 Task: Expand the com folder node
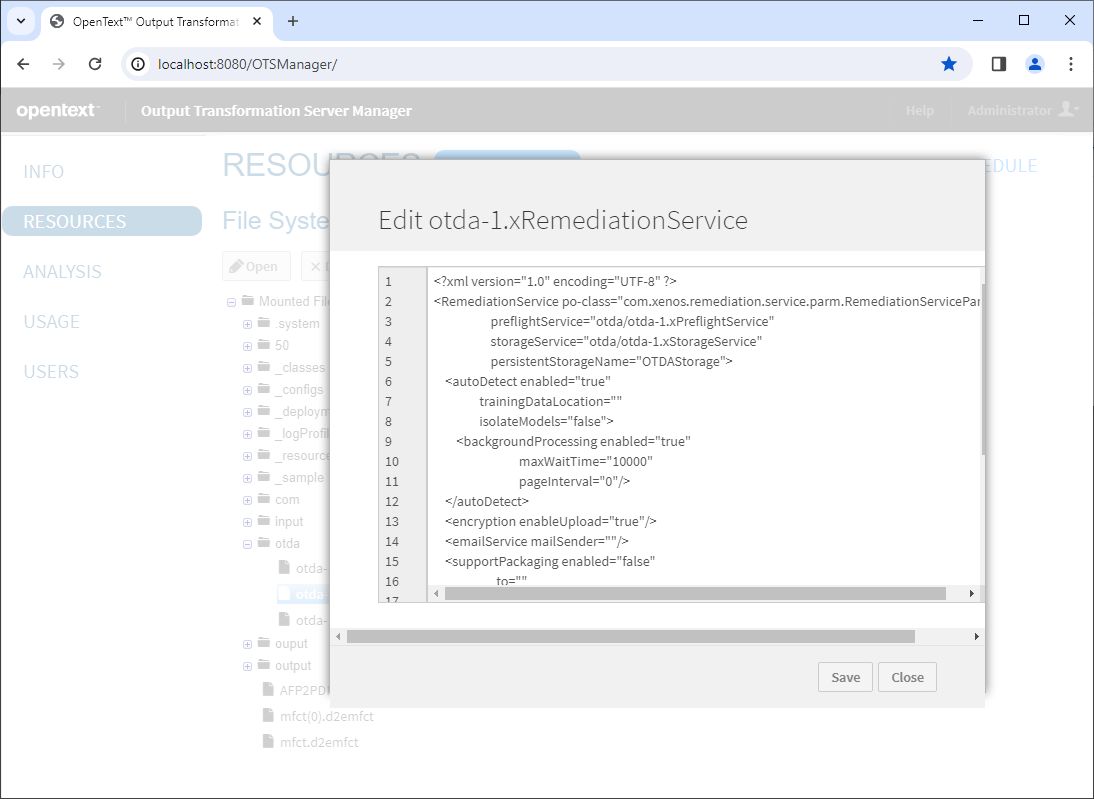(248, 500)
